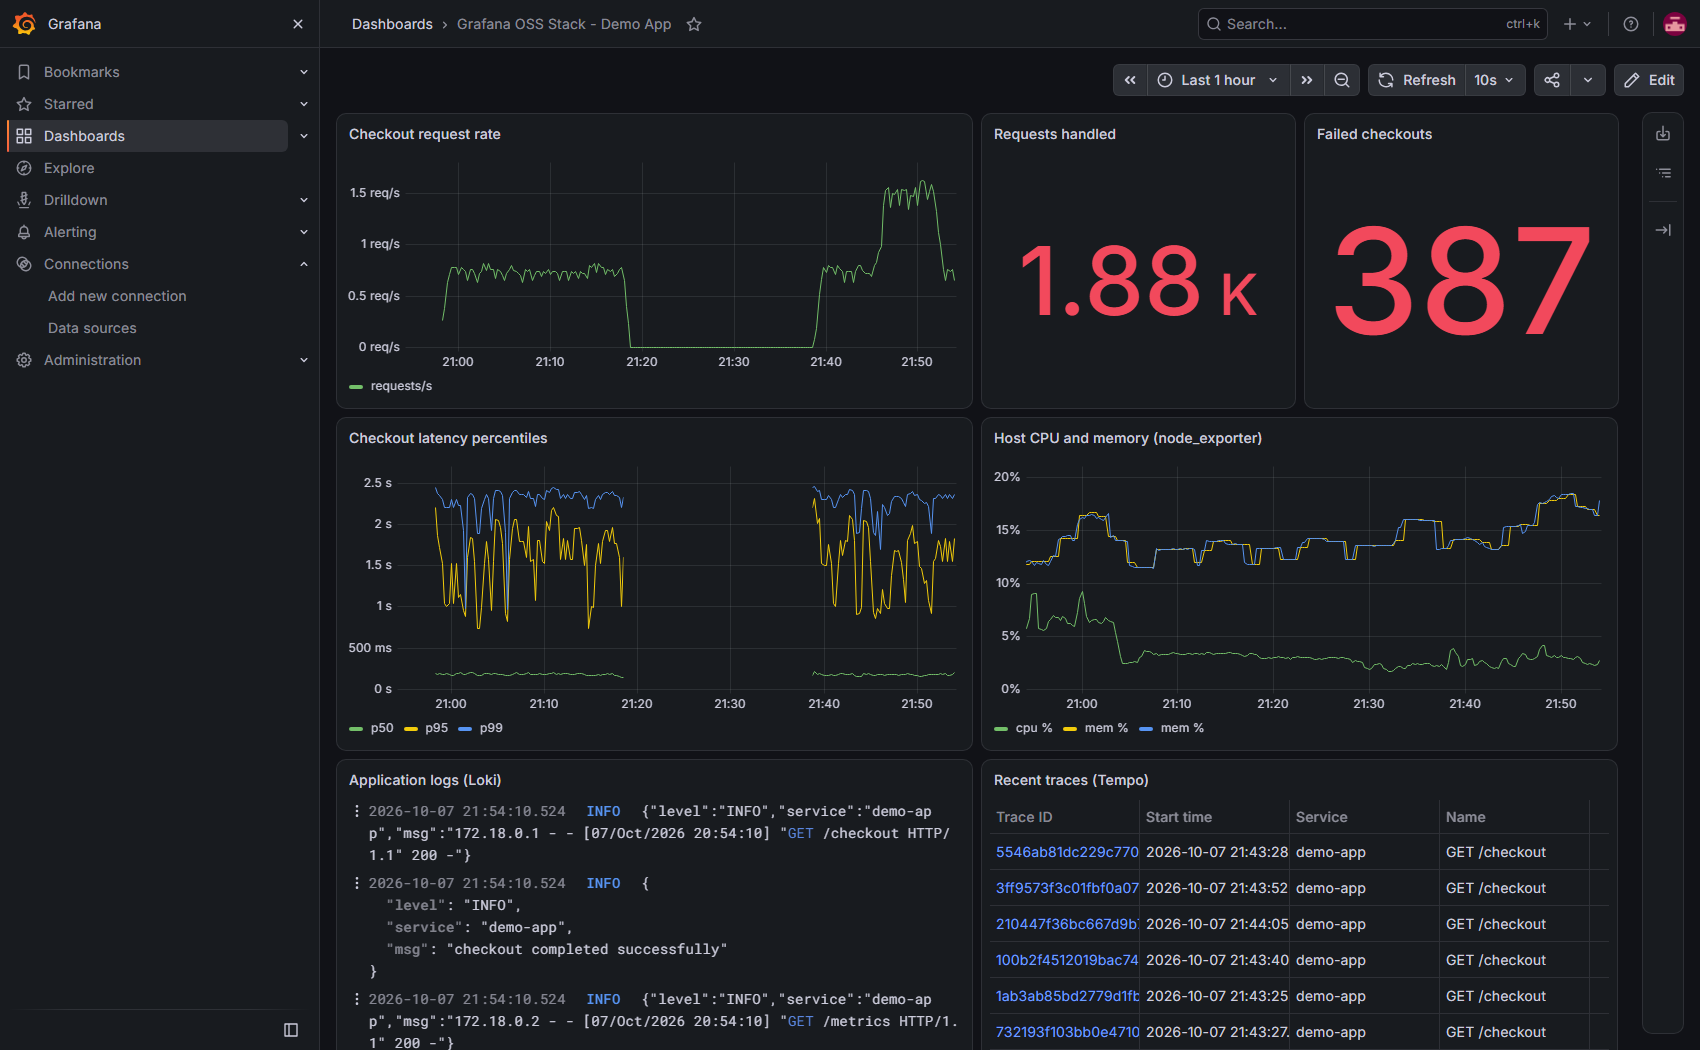The height and width of the screenshot is (1050, 1700).
Task: Open the help question mark menu
Action: coord(1631,24)
